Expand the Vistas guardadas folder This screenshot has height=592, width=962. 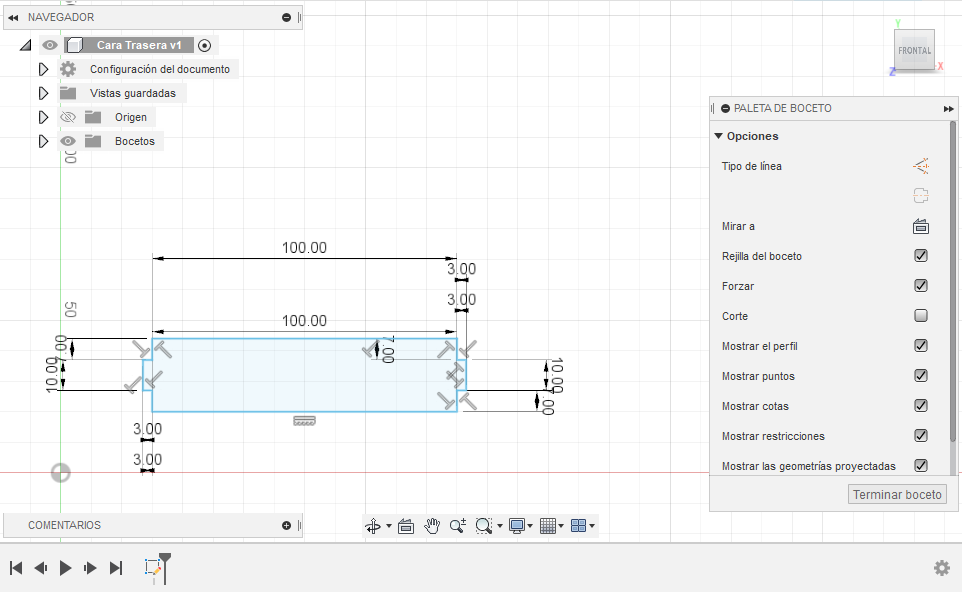[43, 93]
